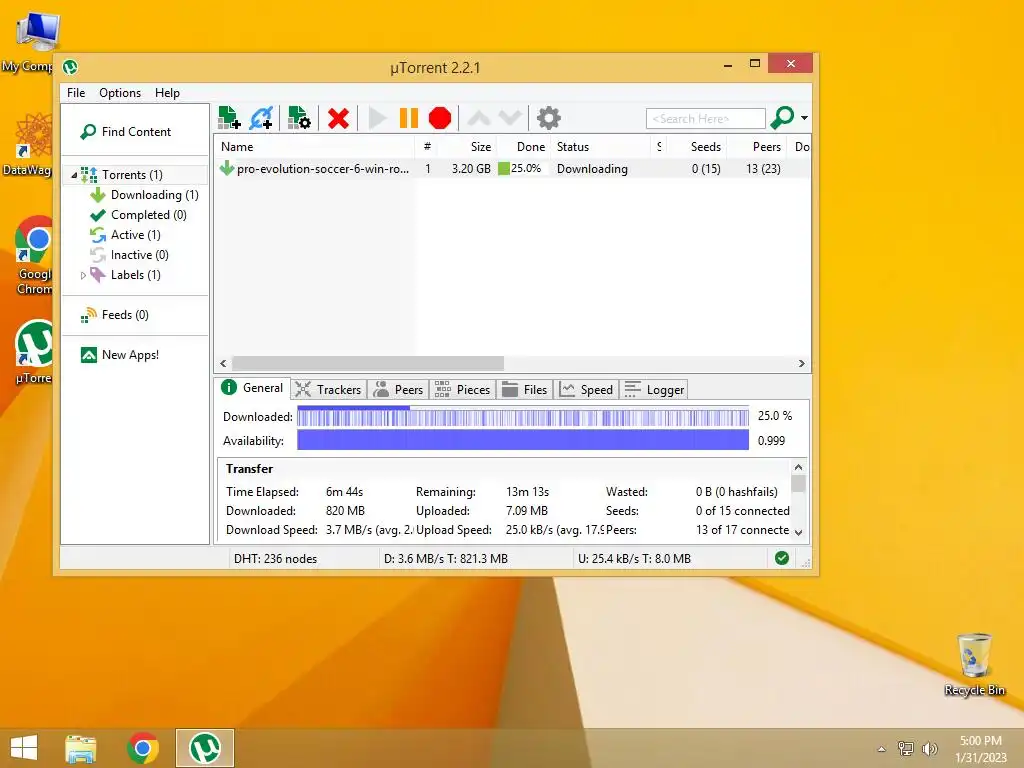Click torrent list scroll left arrow
The width and height of the screenshot is (1024, 768).
point(223,364)
